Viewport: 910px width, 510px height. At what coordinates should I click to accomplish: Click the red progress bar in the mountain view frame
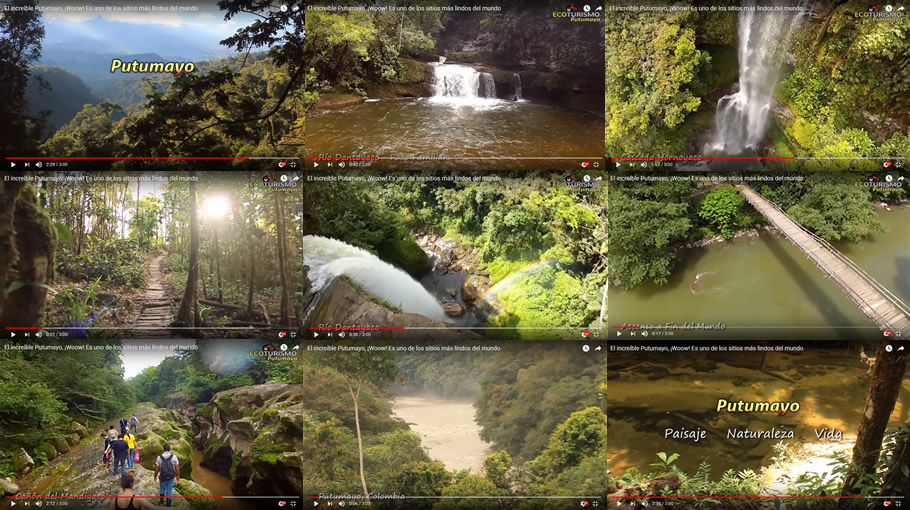click(120, 157)
